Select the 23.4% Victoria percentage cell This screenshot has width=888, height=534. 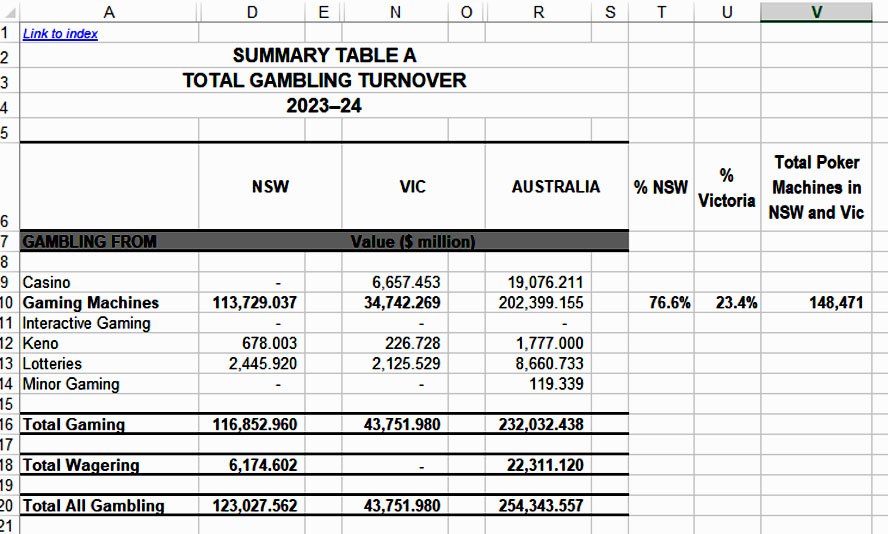tap(736, 303)
